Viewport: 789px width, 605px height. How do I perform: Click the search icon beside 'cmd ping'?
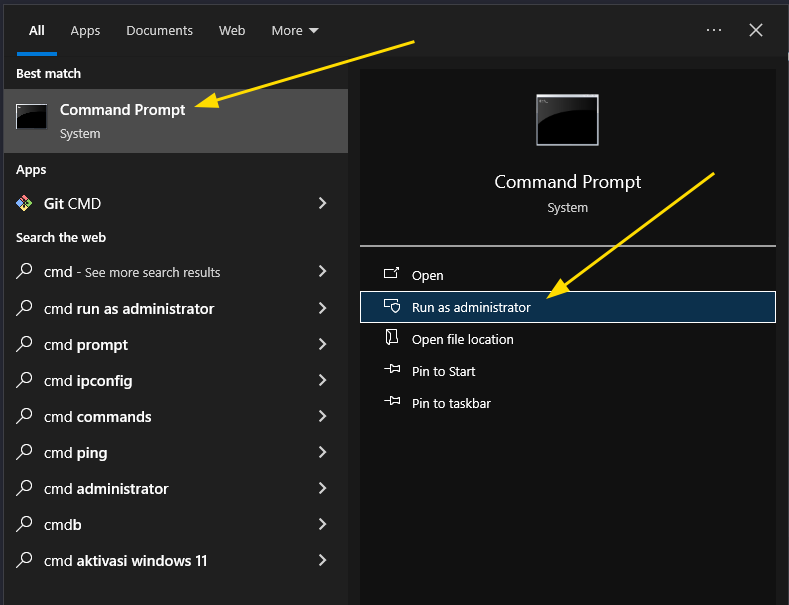(24, 452)
